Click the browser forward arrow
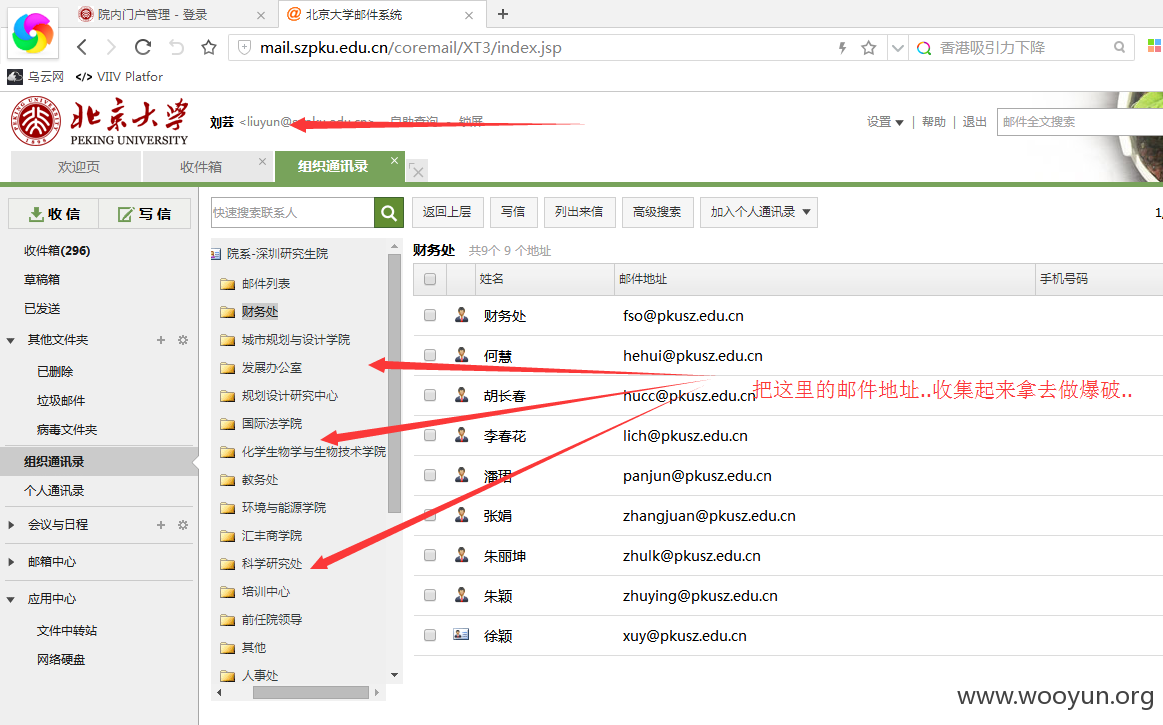1163x725 pixels. click(111, 47)
